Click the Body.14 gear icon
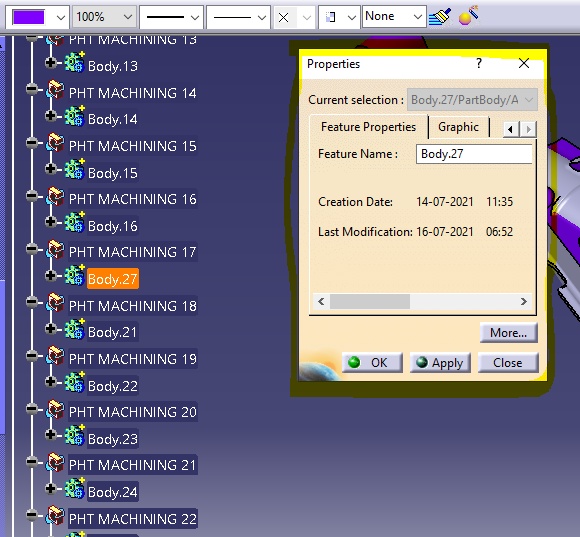 (75, 115)
